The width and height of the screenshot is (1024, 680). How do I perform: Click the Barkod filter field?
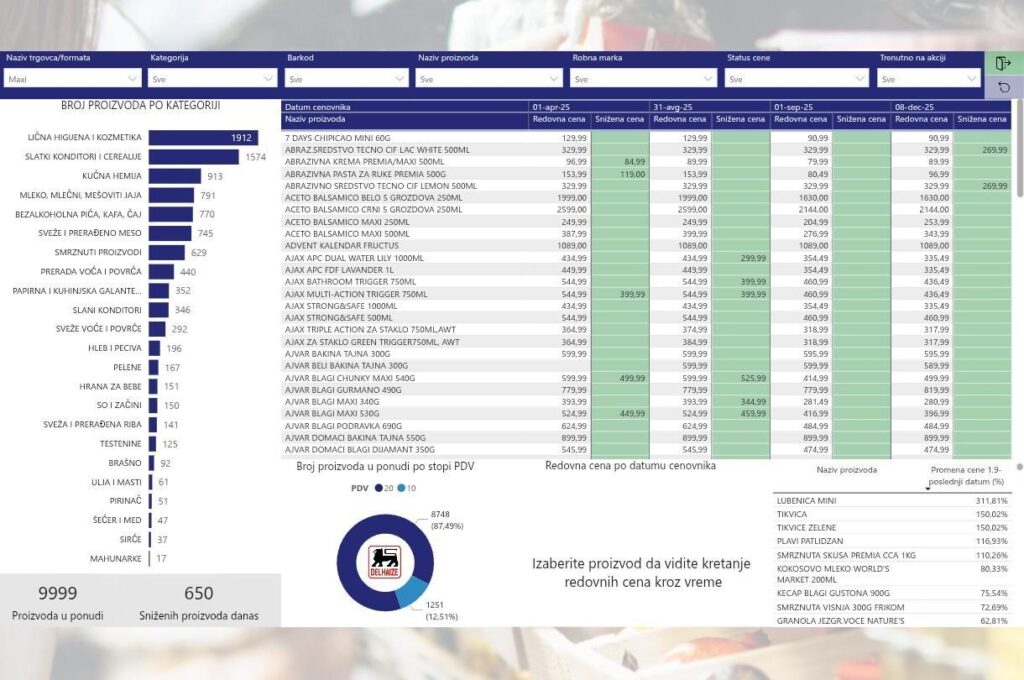point(347,78)
